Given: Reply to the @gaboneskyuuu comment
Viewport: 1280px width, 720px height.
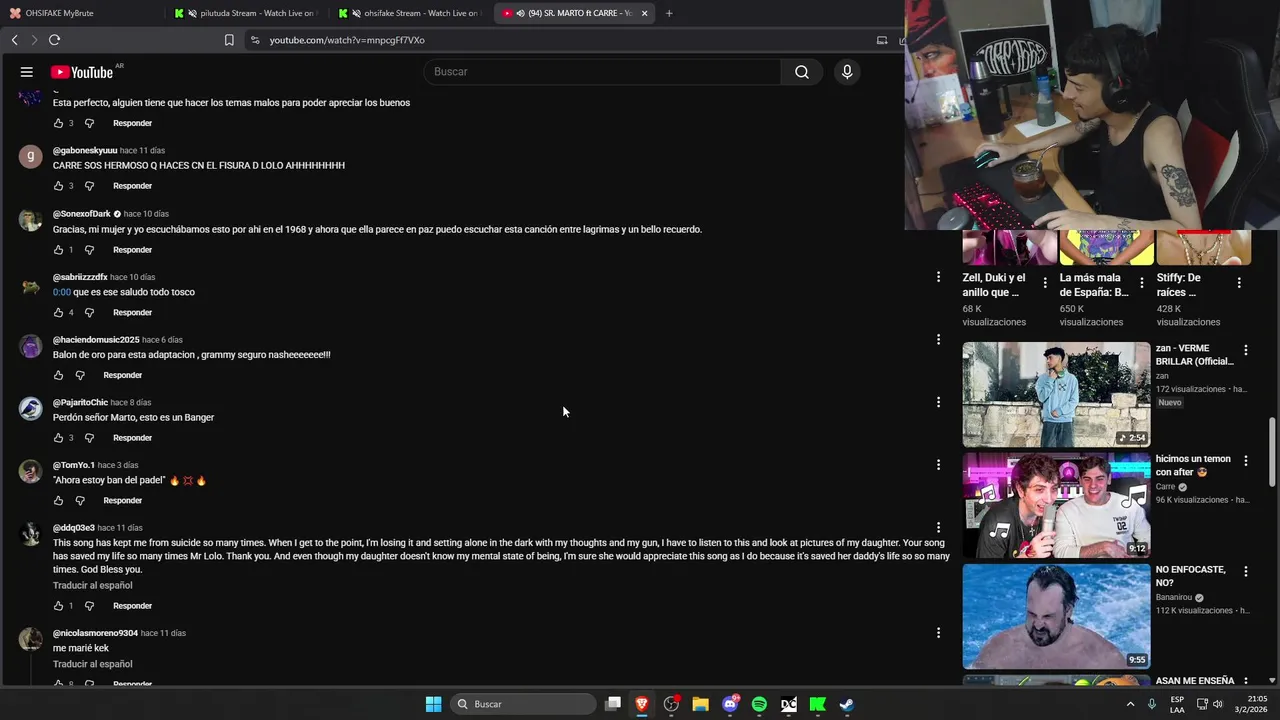Looking at the screenshot, I should pyautogui.click(x=132, y=186).
